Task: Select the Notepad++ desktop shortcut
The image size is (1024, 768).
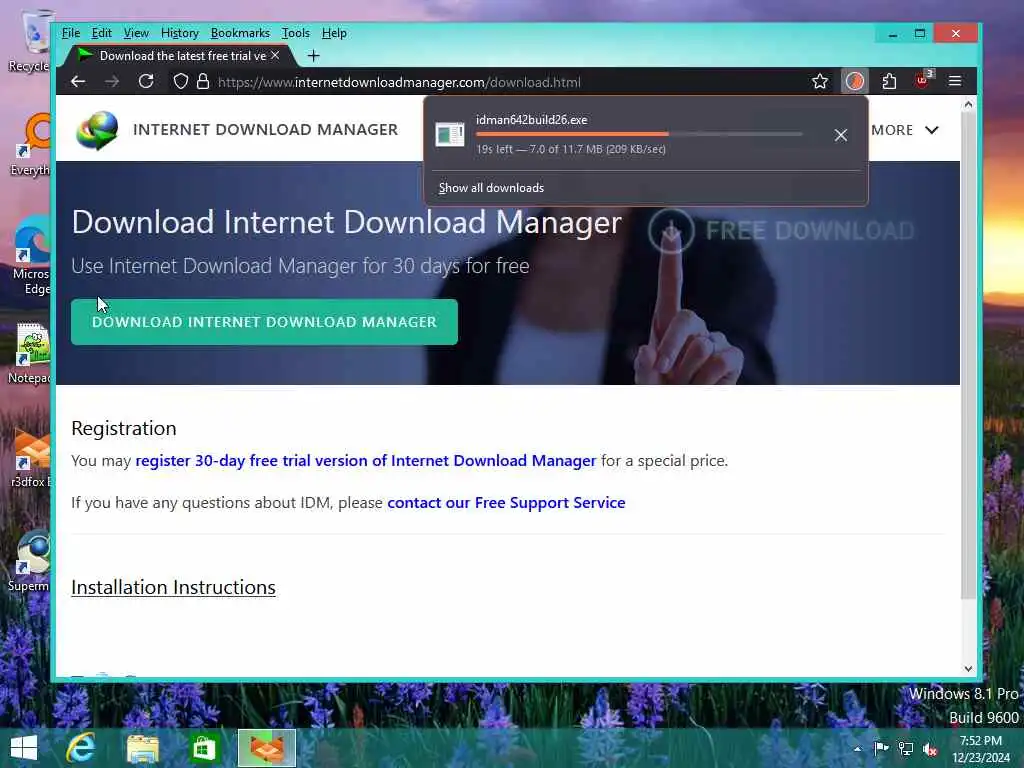Action: (x=29, y=353)
